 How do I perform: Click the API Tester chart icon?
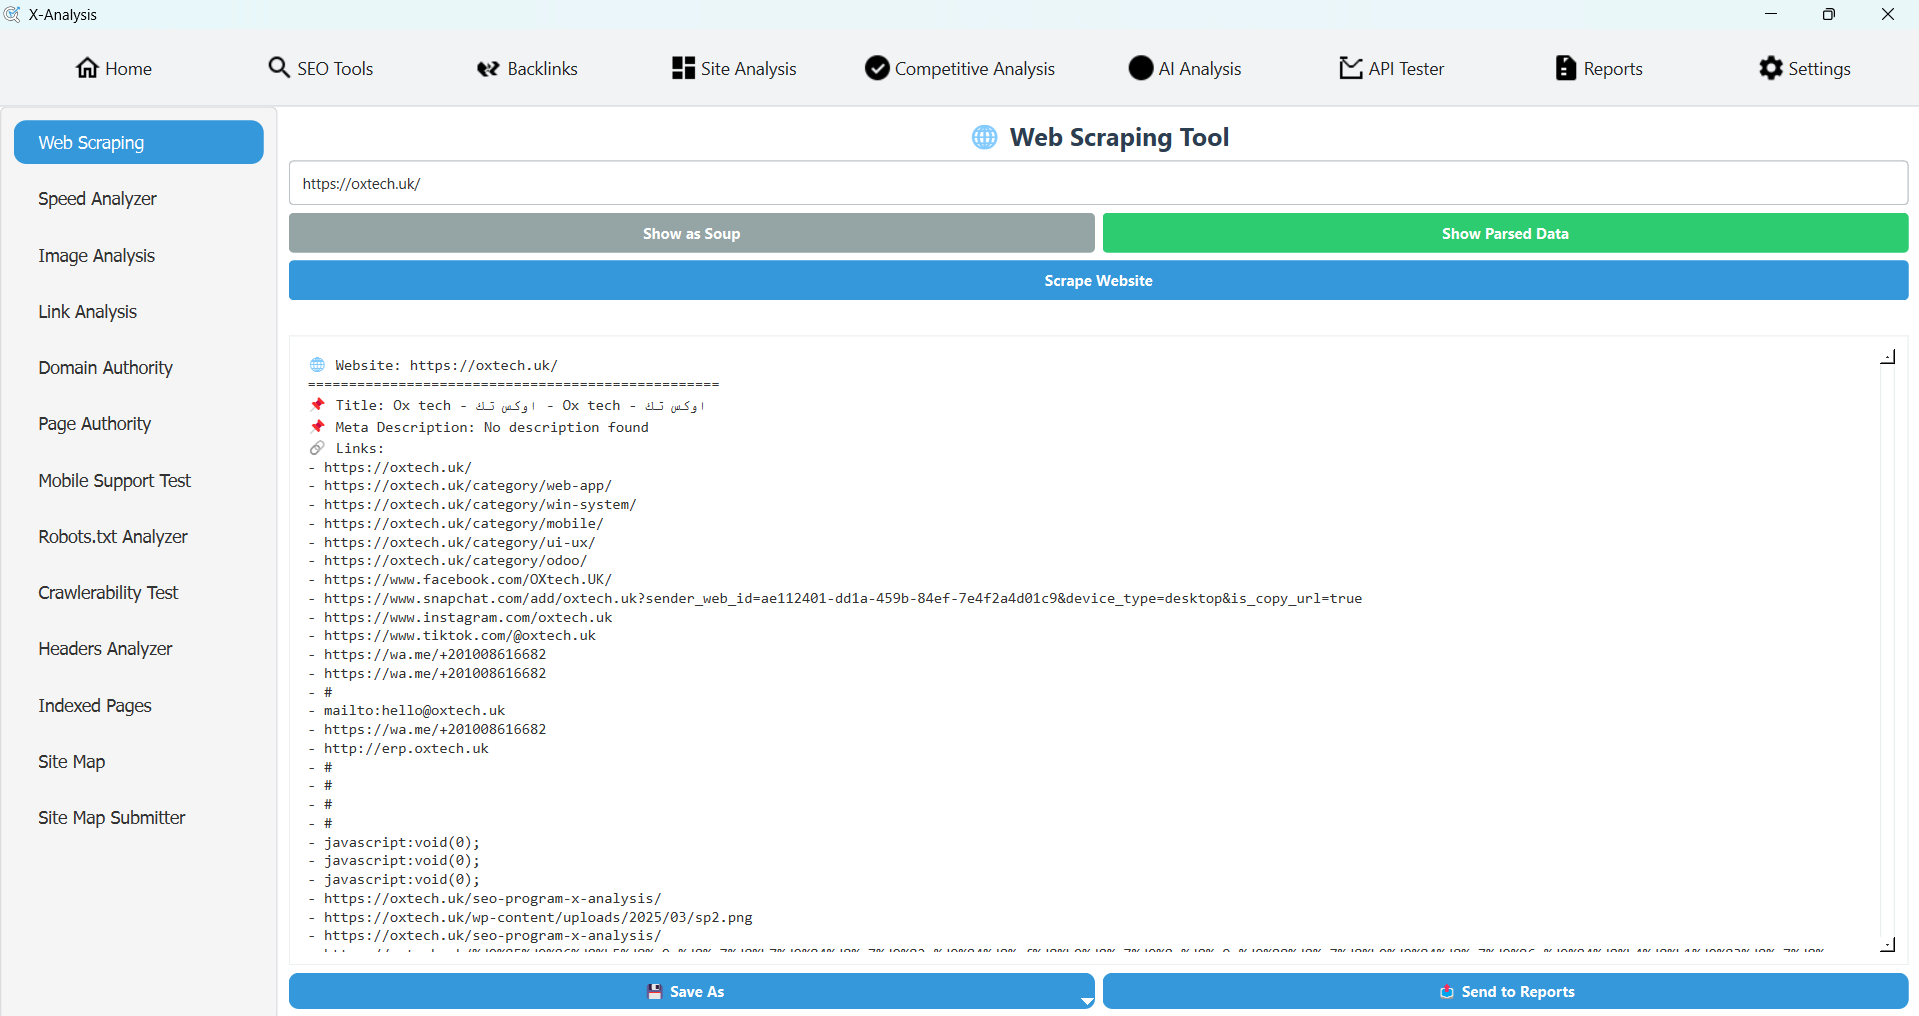click(1351, 67)
